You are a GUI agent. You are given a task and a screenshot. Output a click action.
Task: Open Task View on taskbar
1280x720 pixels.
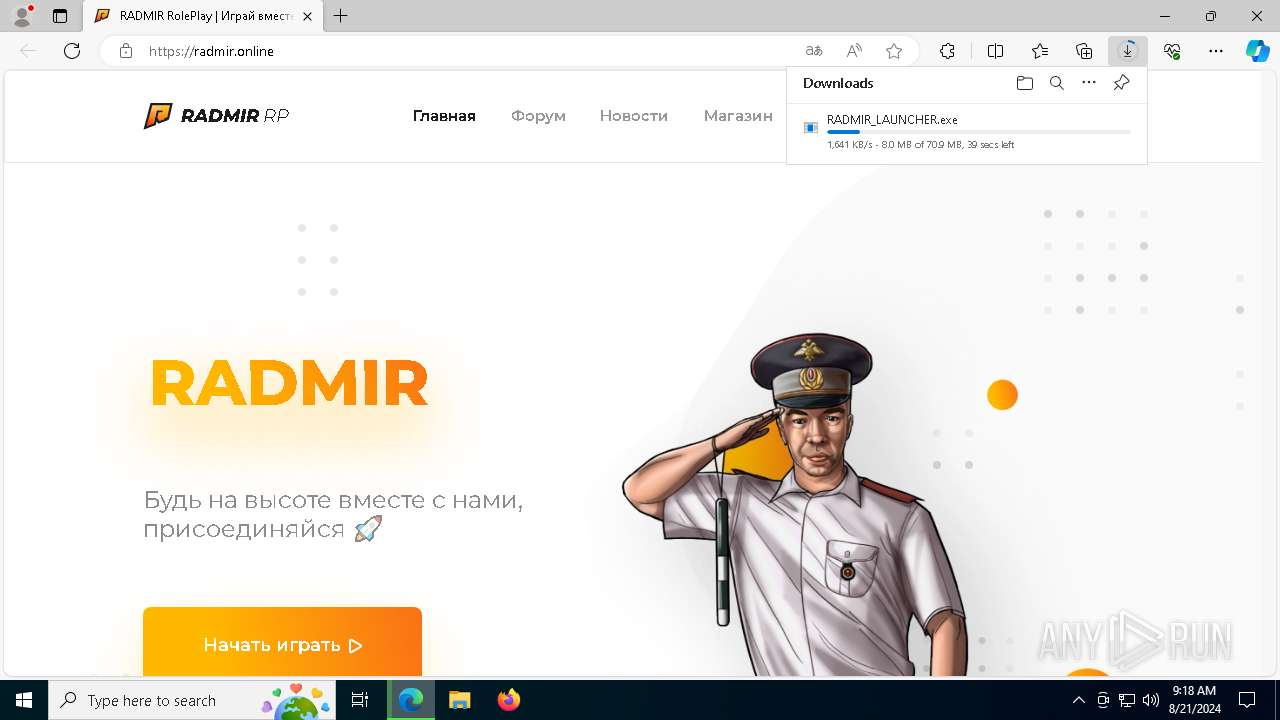(360, 700)
